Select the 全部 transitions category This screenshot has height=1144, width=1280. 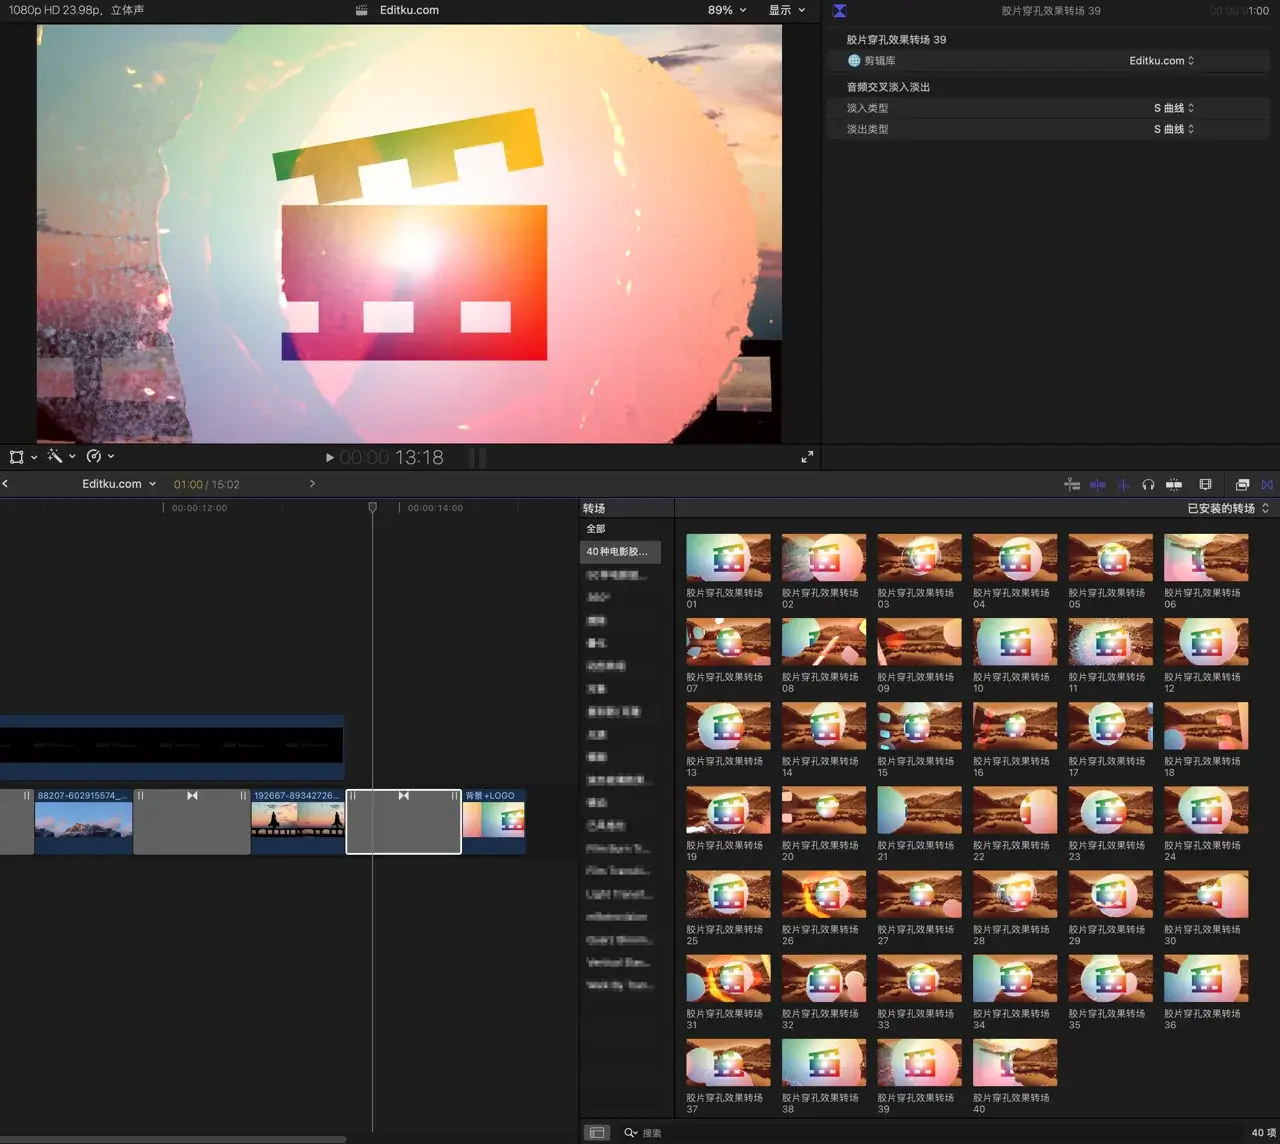pos(596,529)
